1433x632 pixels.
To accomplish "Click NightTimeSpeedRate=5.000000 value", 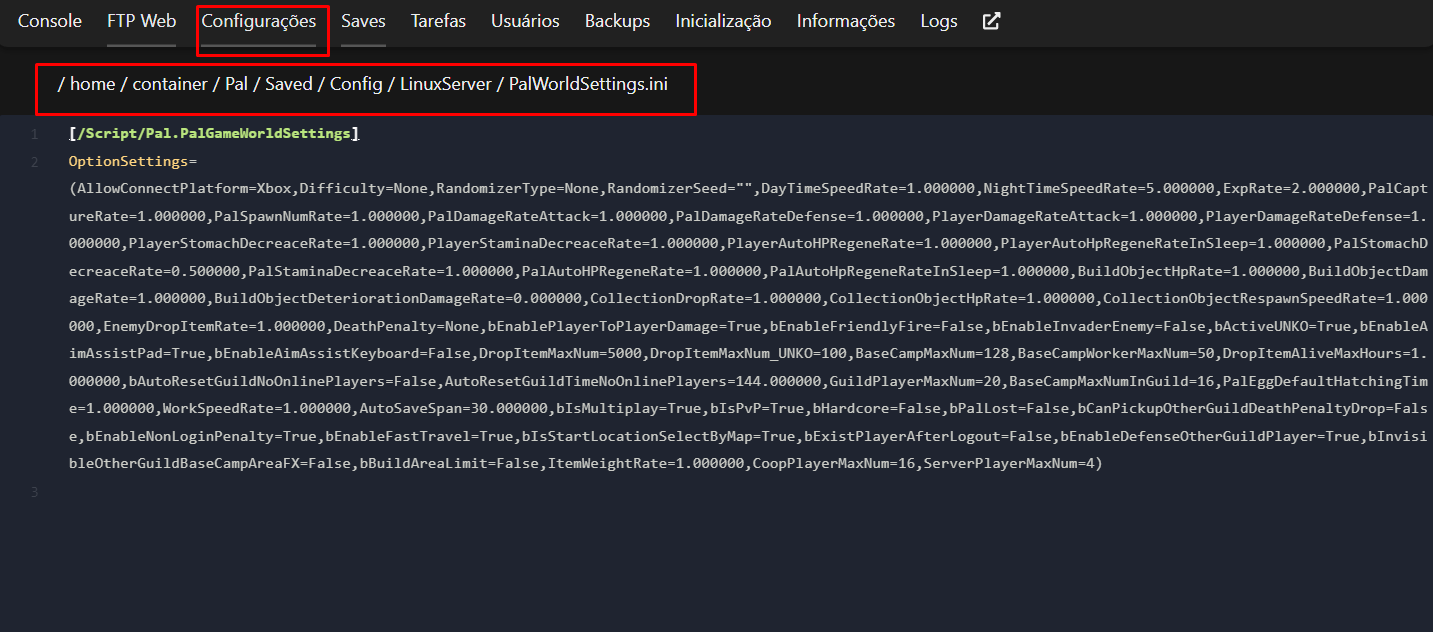I will pos(1099,188).
